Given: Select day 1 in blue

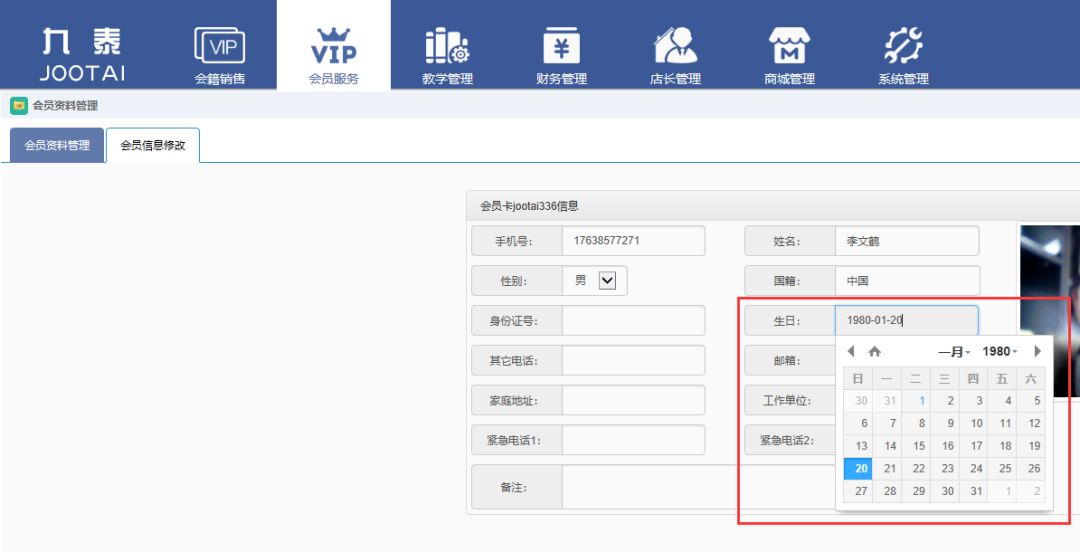Looking at the screenshot, I should (x=916, y=400).
